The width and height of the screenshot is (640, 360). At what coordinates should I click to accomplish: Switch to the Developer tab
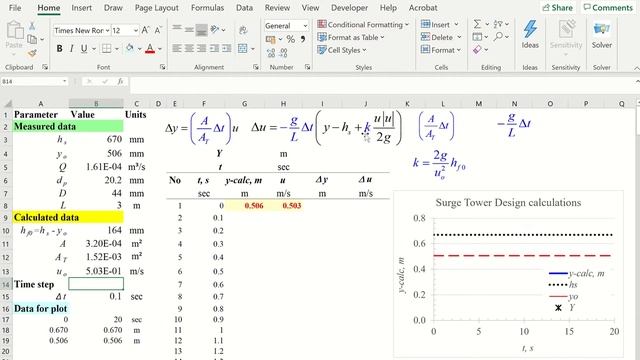[x=349, y=8]
